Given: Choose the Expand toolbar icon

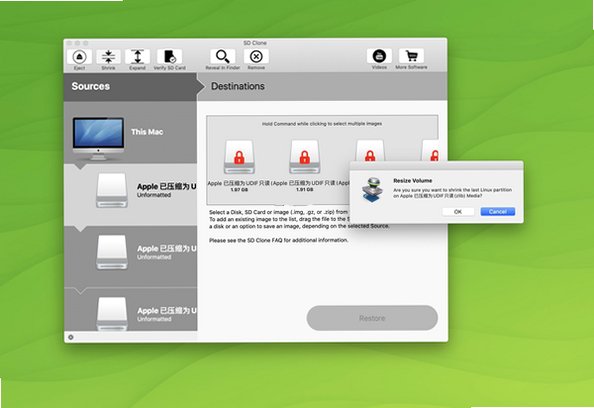Looking at the screenshot, I should pyautogui.click(x=138, y=57).
